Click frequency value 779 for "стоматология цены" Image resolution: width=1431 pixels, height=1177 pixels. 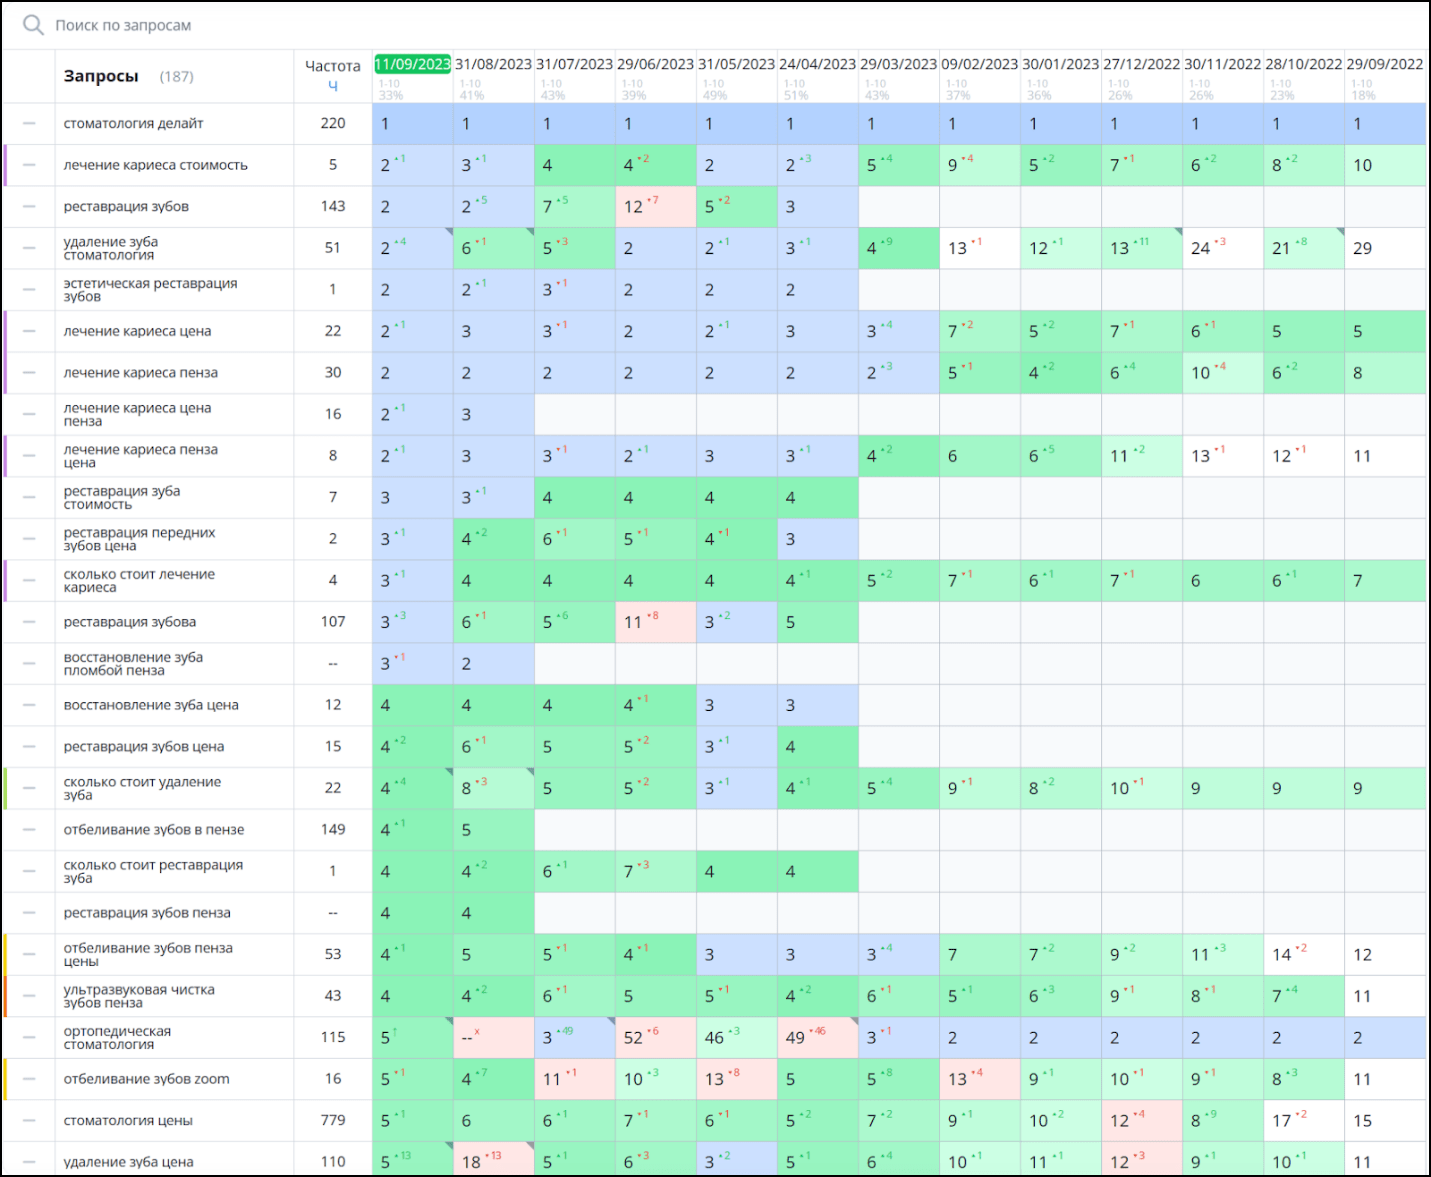pos(333,1121)
